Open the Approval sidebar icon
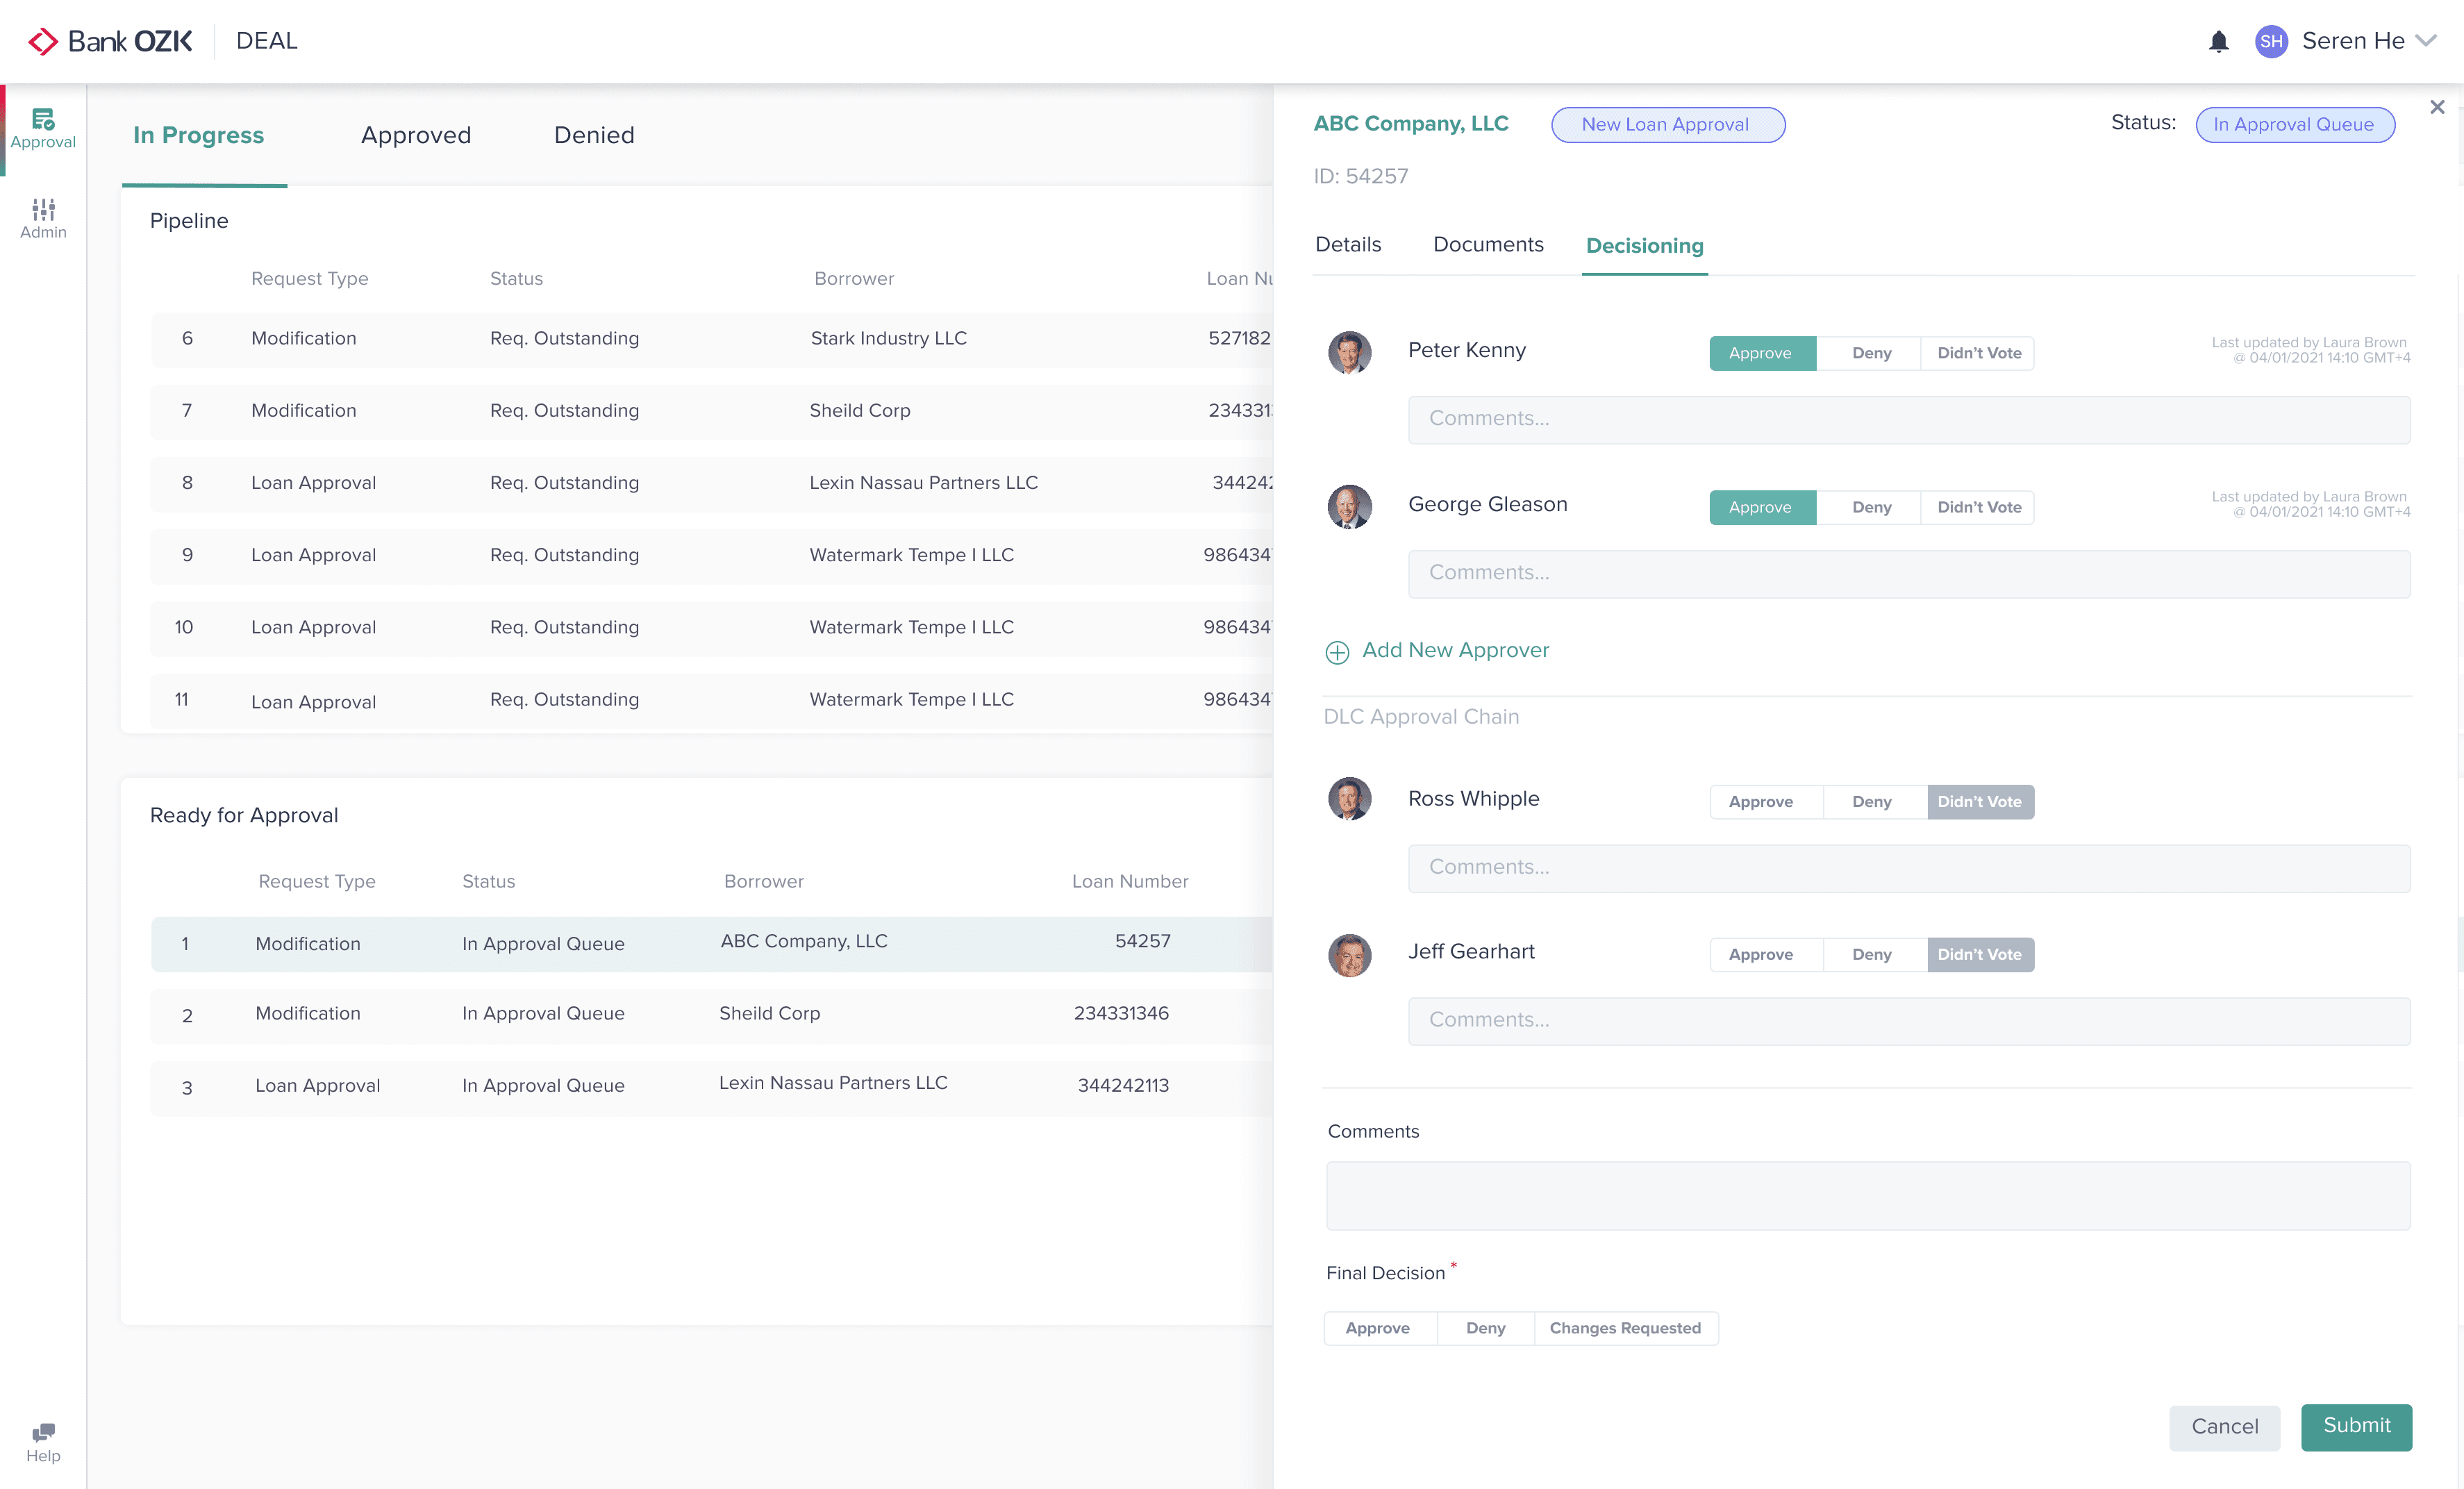This screenshot has width=2464, height=1489. coord(43,120)
